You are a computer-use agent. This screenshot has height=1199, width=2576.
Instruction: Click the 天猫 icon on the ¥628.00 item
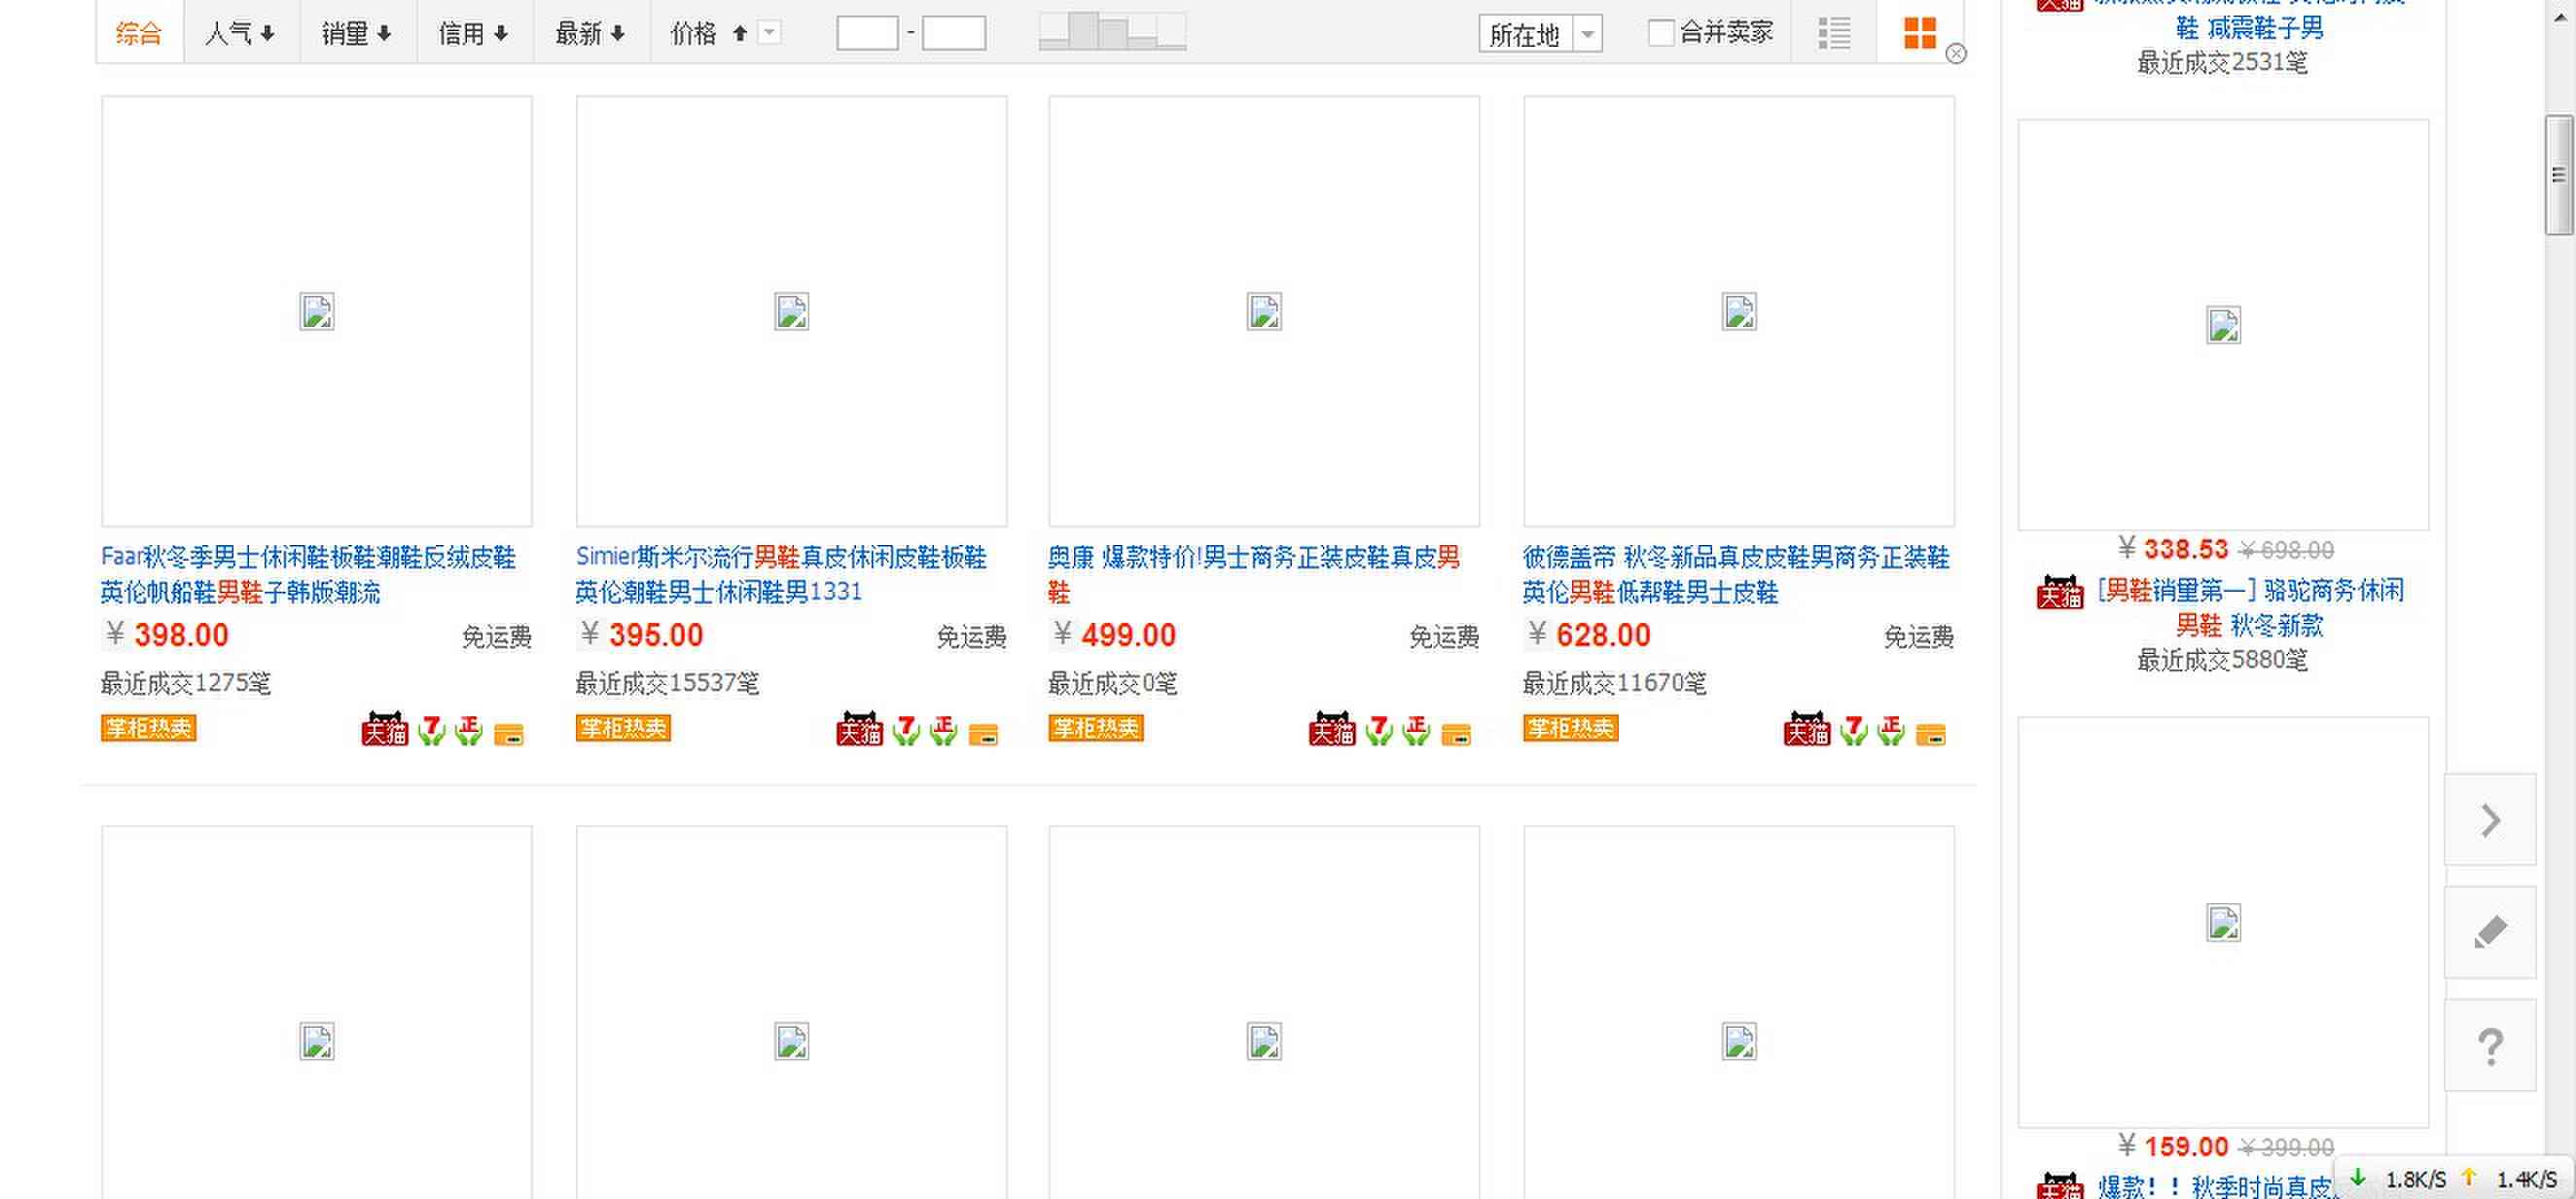tap(1808, 729)
